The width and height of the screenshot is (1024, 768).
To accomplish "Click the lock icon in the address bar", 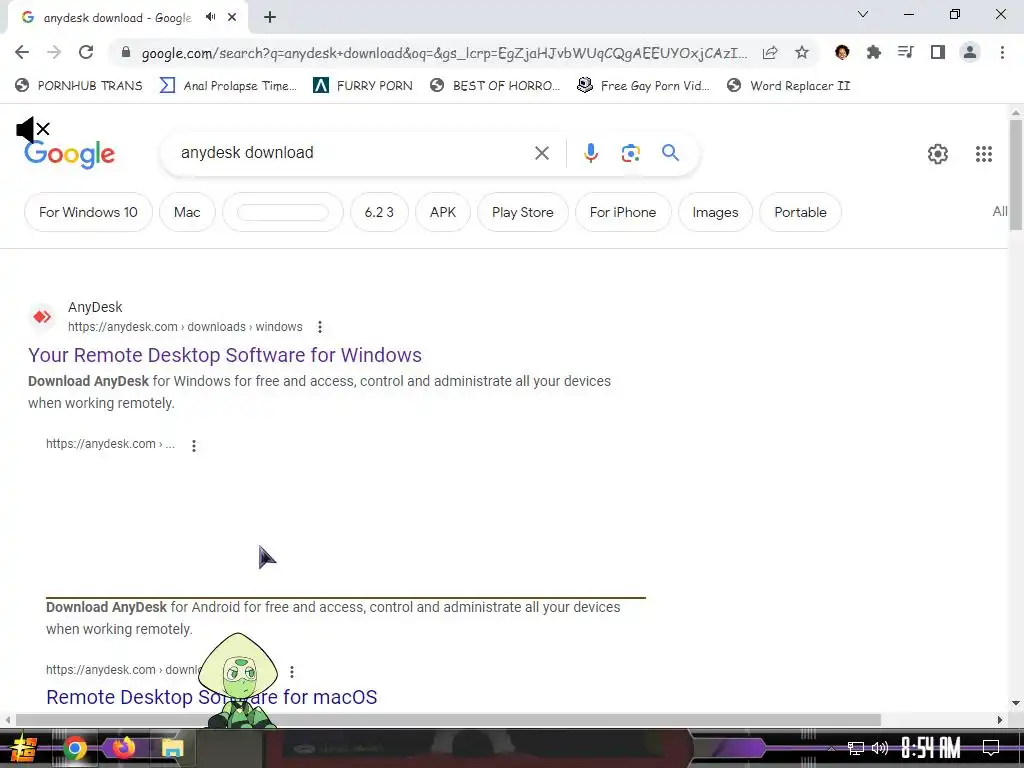I will [x=126, y=53].
